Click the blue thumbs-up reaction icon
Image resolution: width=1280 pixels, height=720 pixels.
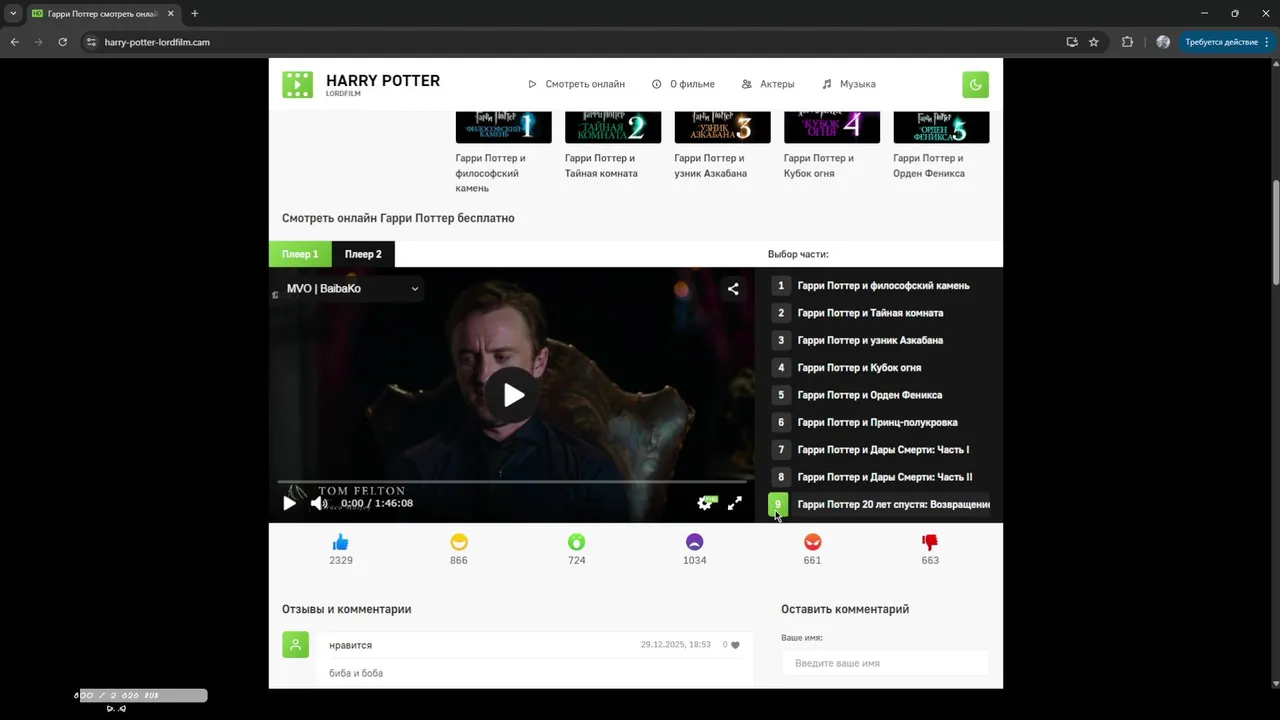(341, 542)
